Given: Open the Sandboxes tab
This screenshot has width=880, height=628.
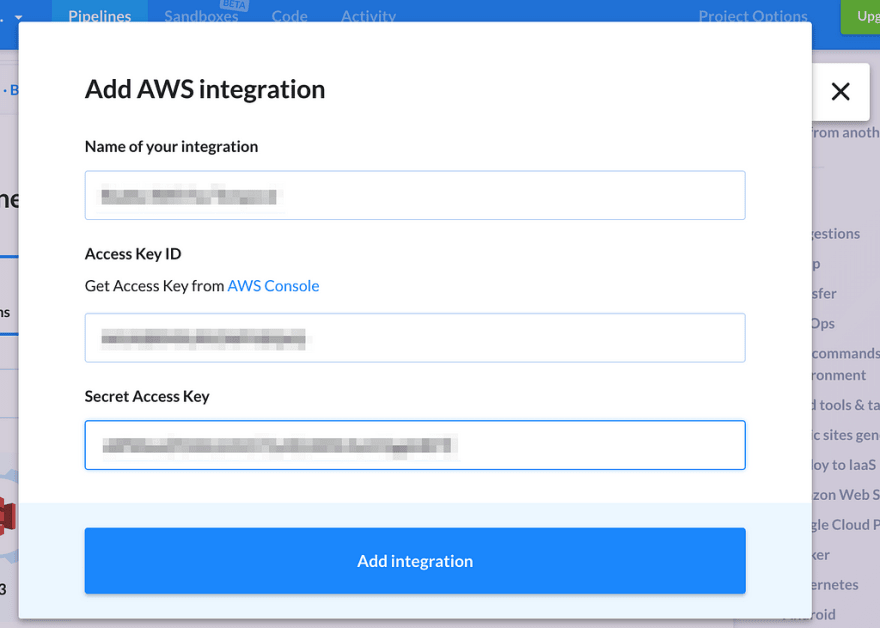Looking at the screenshot, I should click(201, 16).
